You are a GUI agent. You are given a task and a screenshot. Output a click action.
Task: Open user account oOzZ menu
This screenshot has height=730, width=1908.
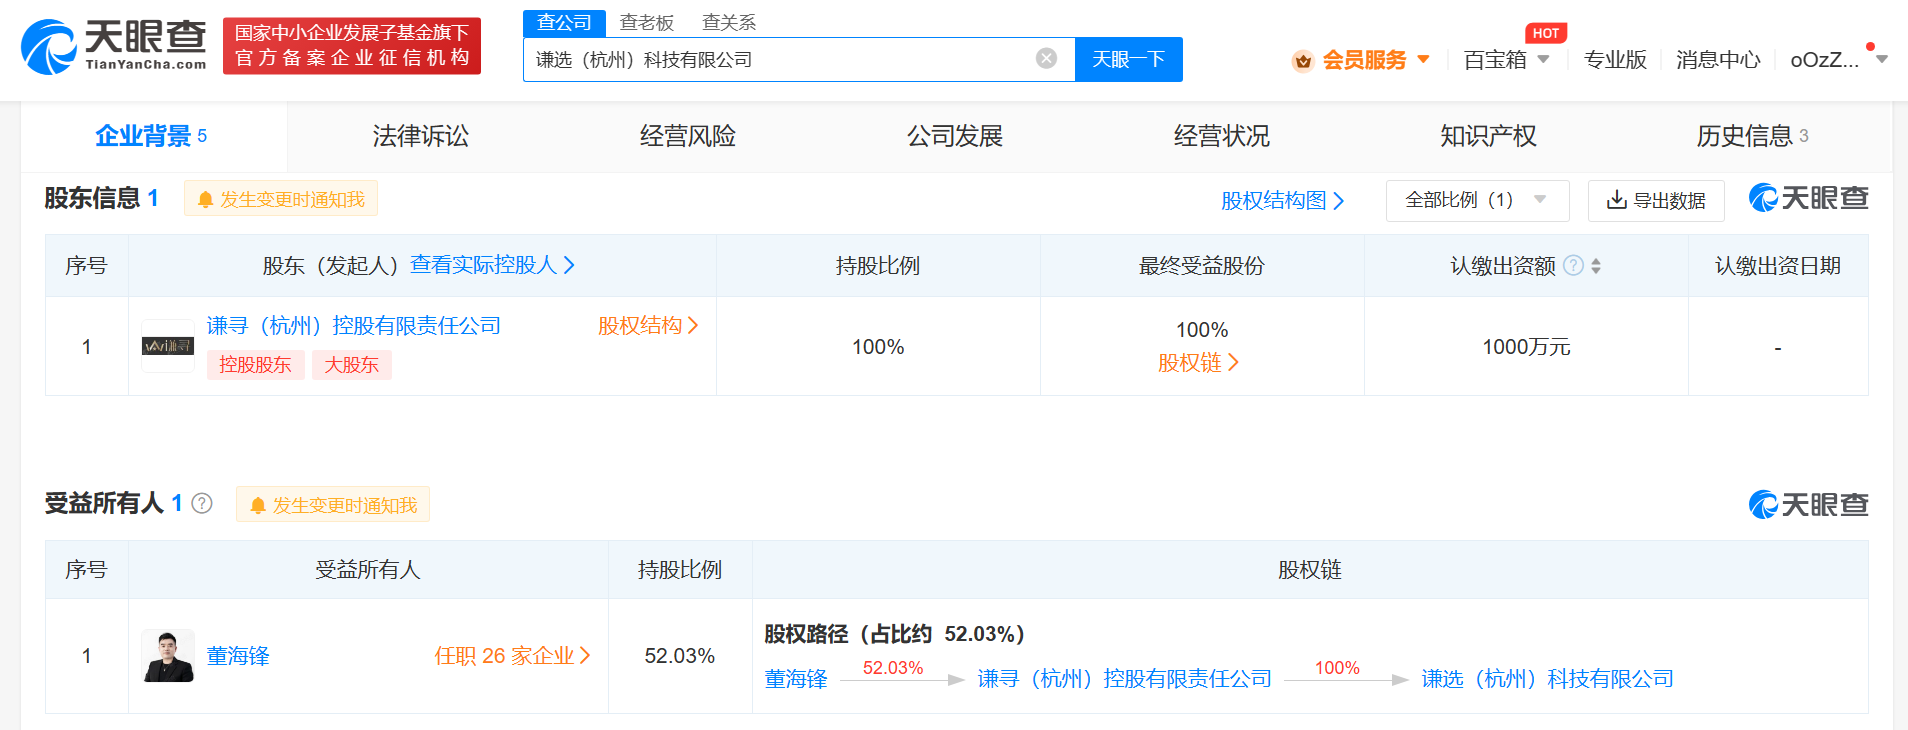pyautogui.click(x=1838, y=60)
